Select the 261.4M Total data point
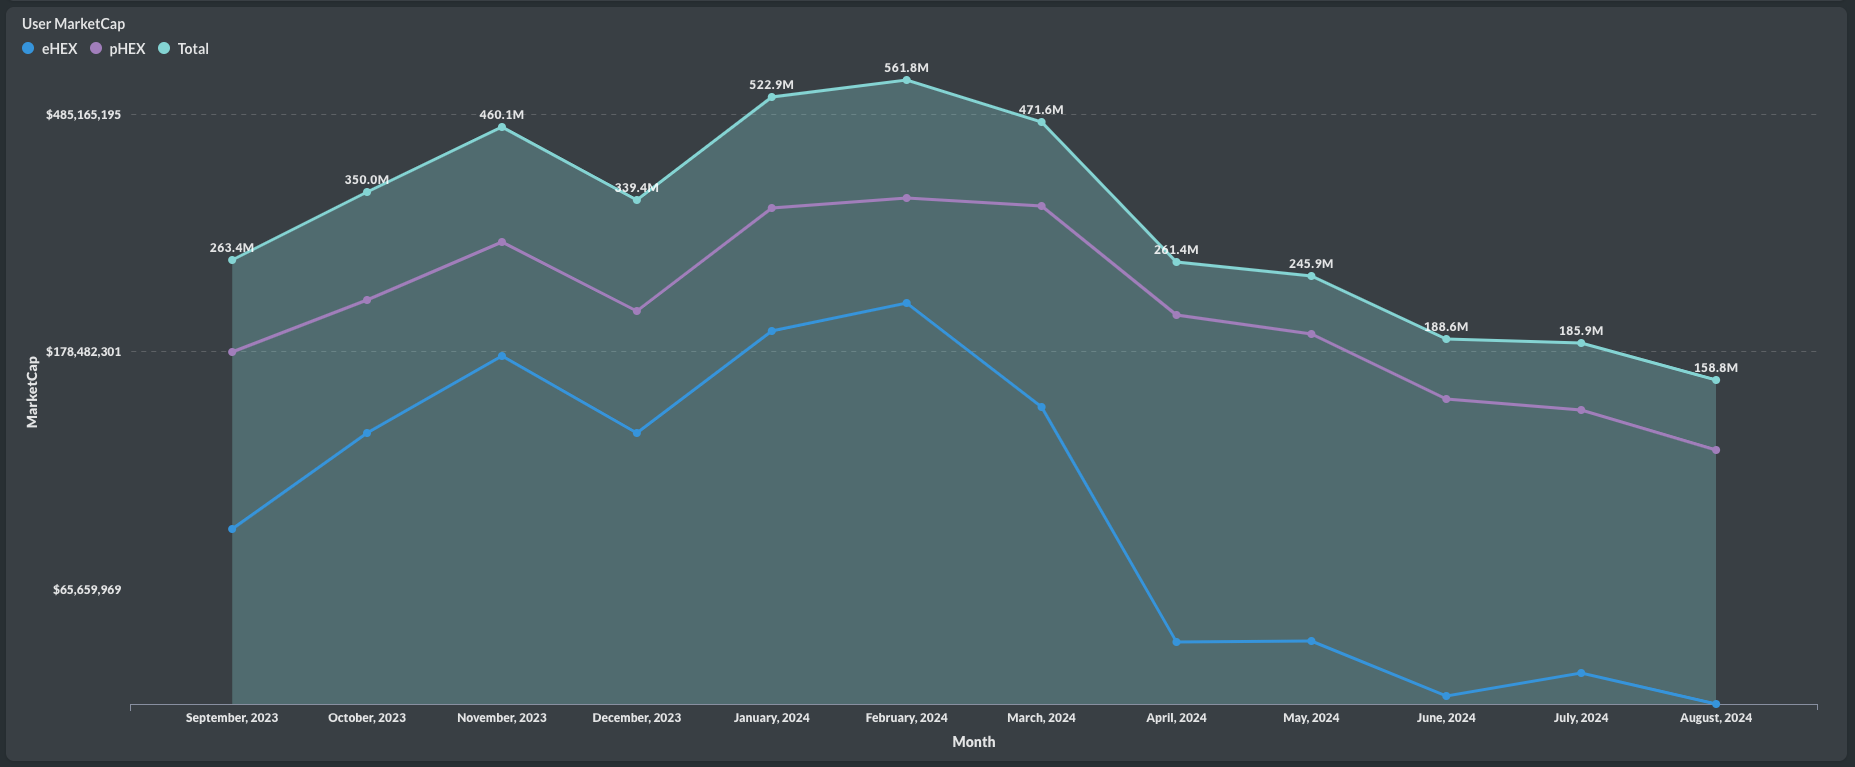1855x767 pixels. [1176, 262]
